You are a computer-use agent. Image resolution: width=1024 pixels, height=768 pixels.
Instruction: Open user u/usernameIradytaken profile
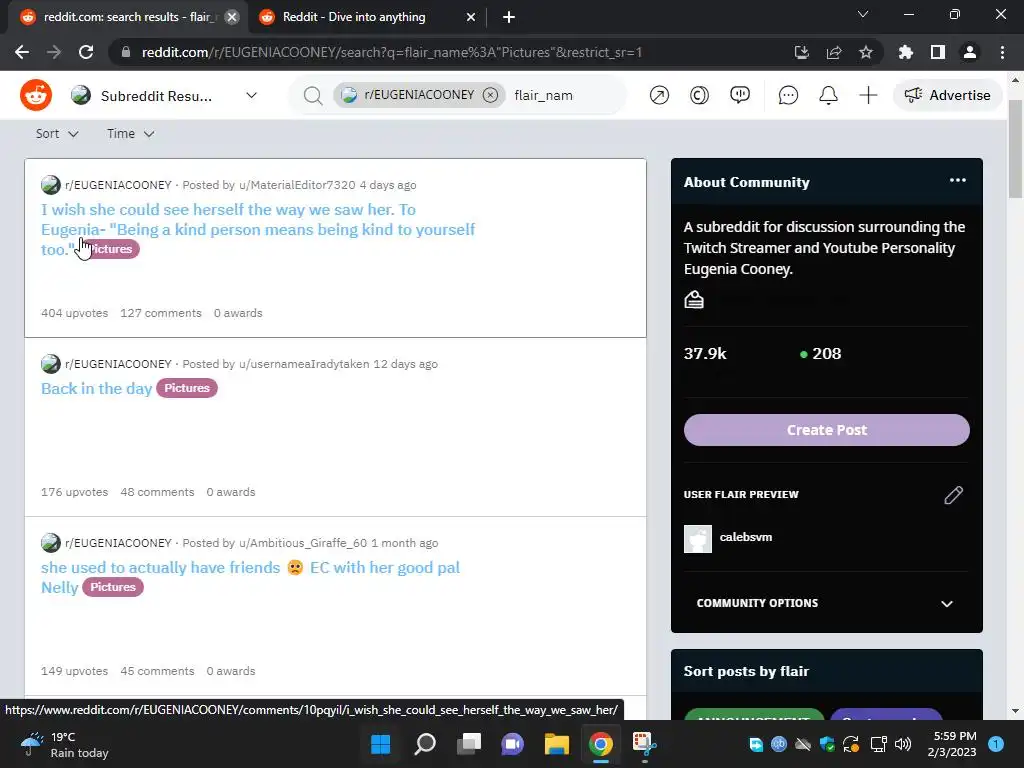click(x=304, y=364)
